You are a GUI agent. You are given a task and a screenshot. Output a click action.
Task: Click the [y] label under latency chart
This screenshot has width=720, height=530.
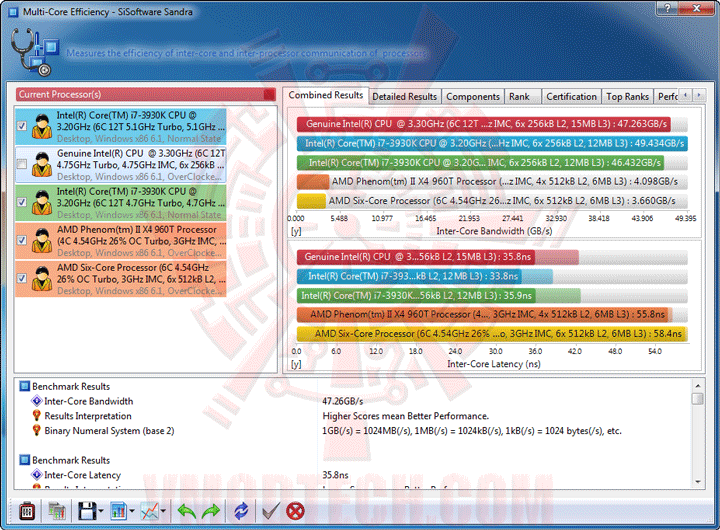[296, 364]
